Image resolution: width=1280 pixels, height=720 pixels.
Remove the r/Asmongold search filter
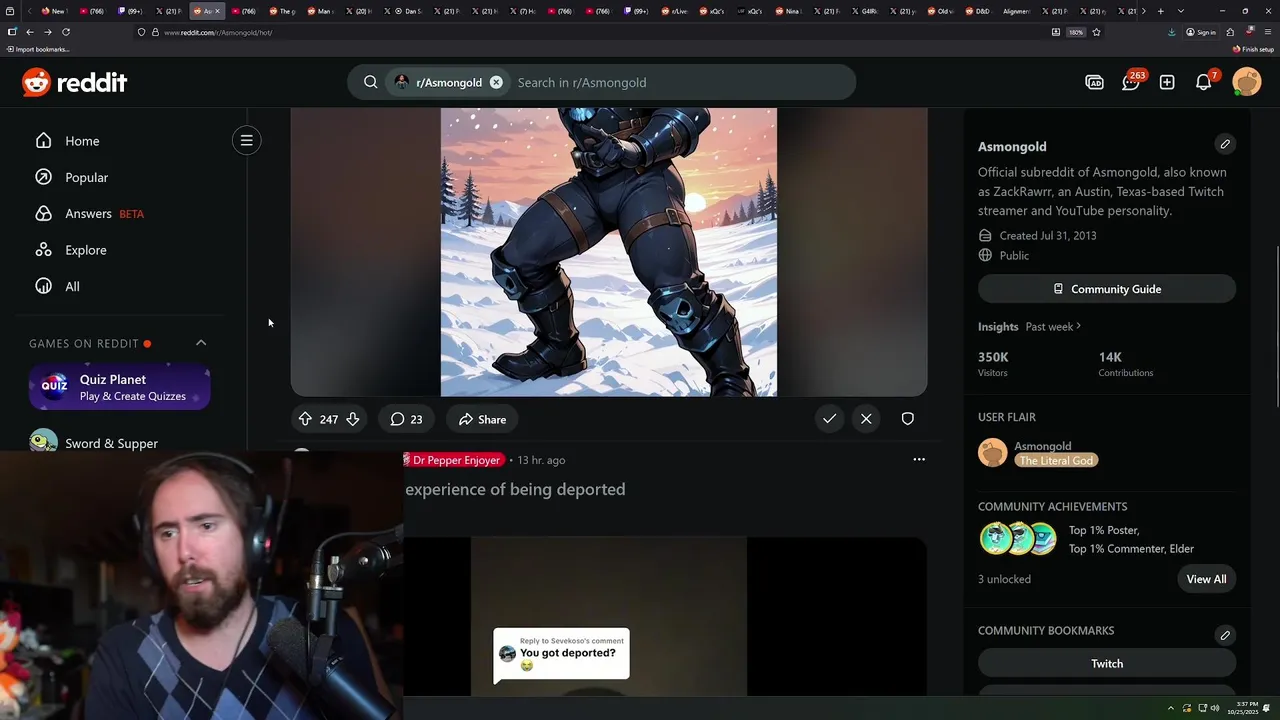coord(496,82)
